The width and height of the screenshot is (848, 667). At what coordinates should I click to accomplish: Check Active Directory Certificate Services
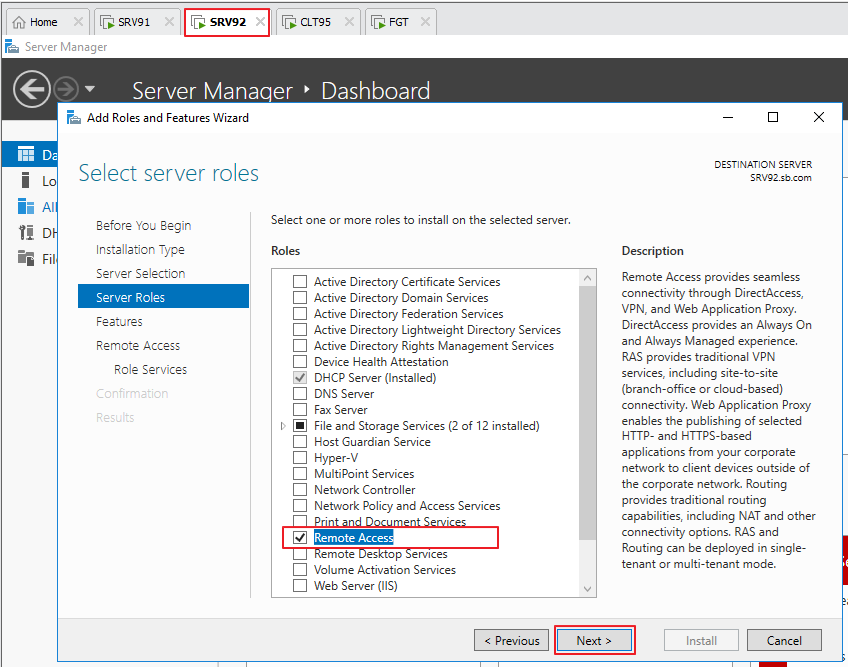pyautogui.click(x=300, y=282)
